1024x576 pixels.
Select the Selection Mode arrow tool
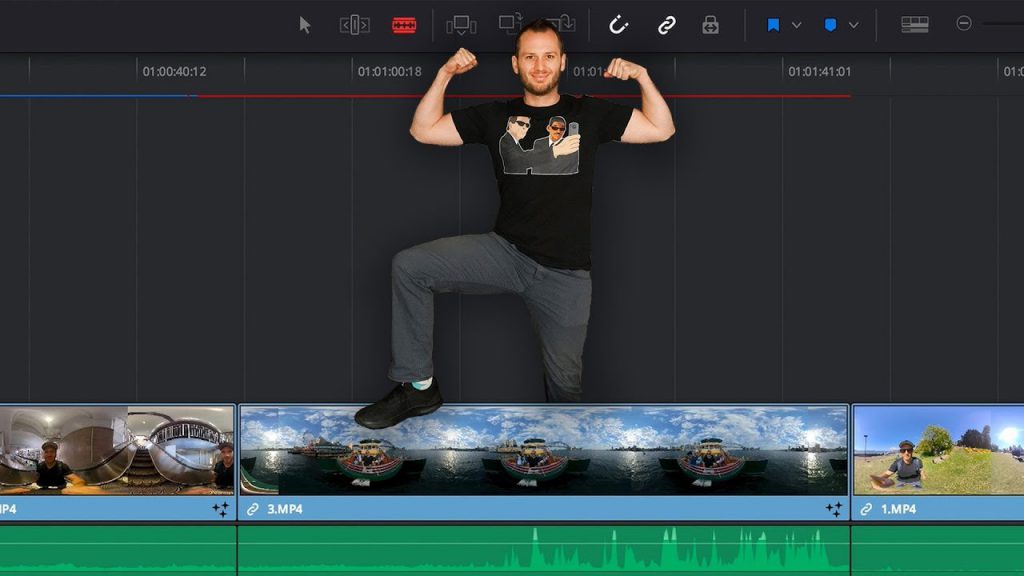tap(306, 24)
